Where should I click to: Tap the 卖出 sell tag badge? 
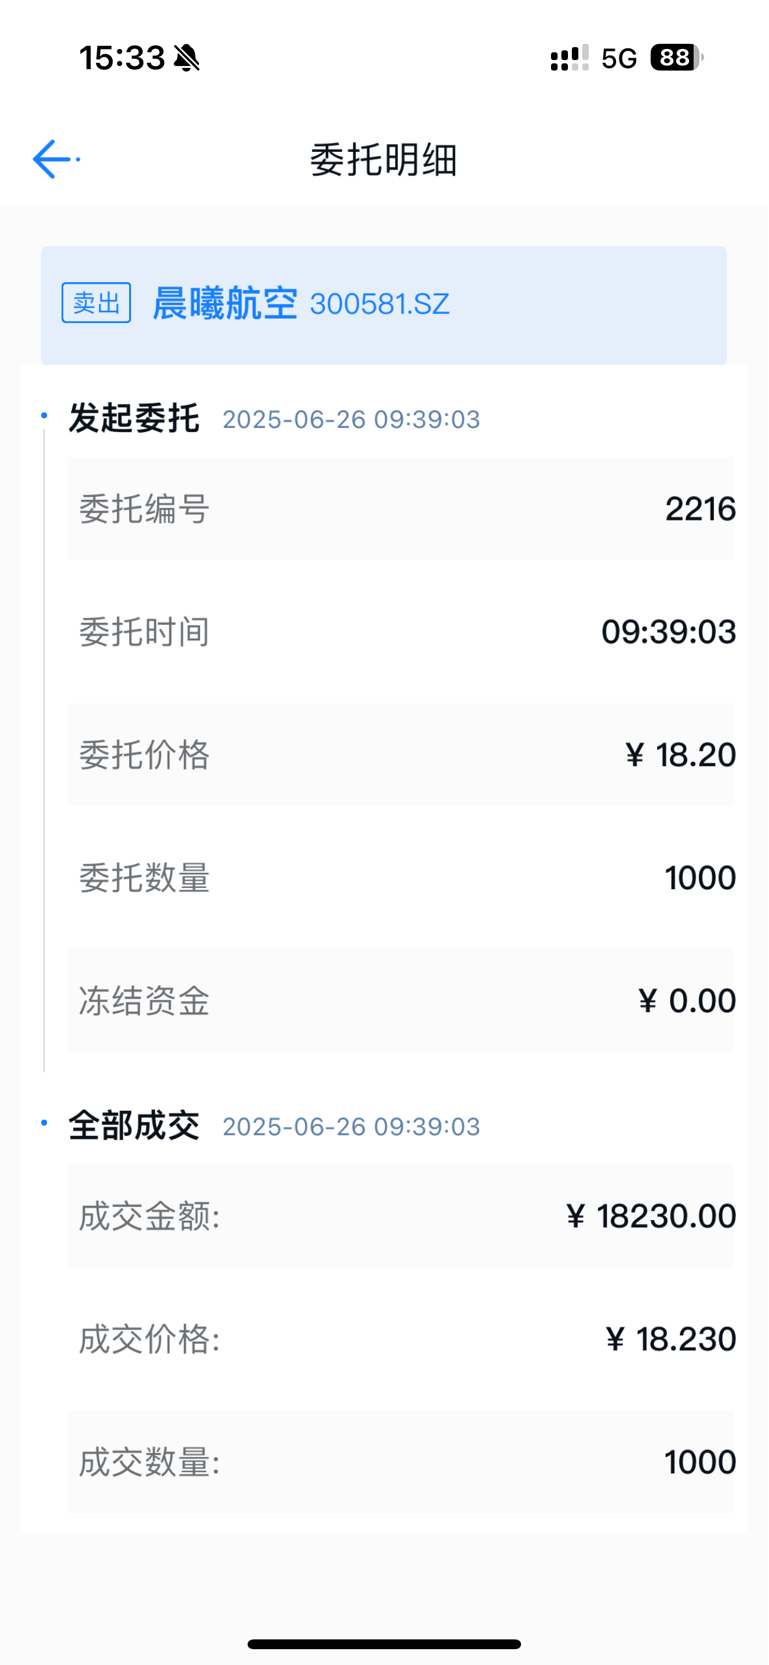[x=96, y=303]
